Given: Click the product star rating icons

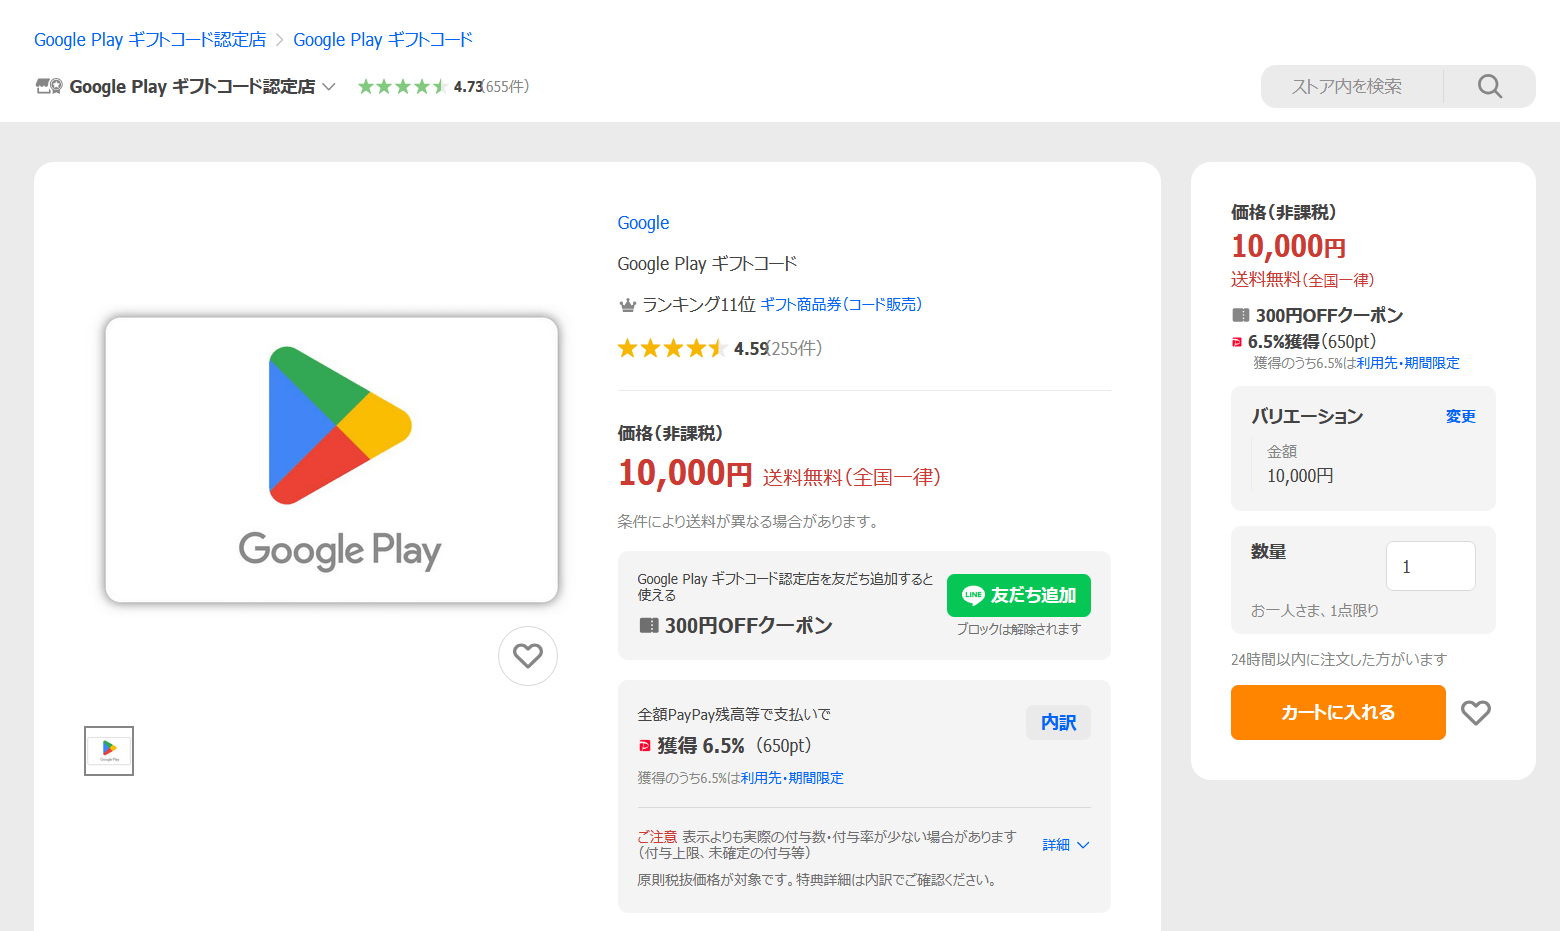Looking at the screenshot, I should pyautogui.click(x=671, y=348).
